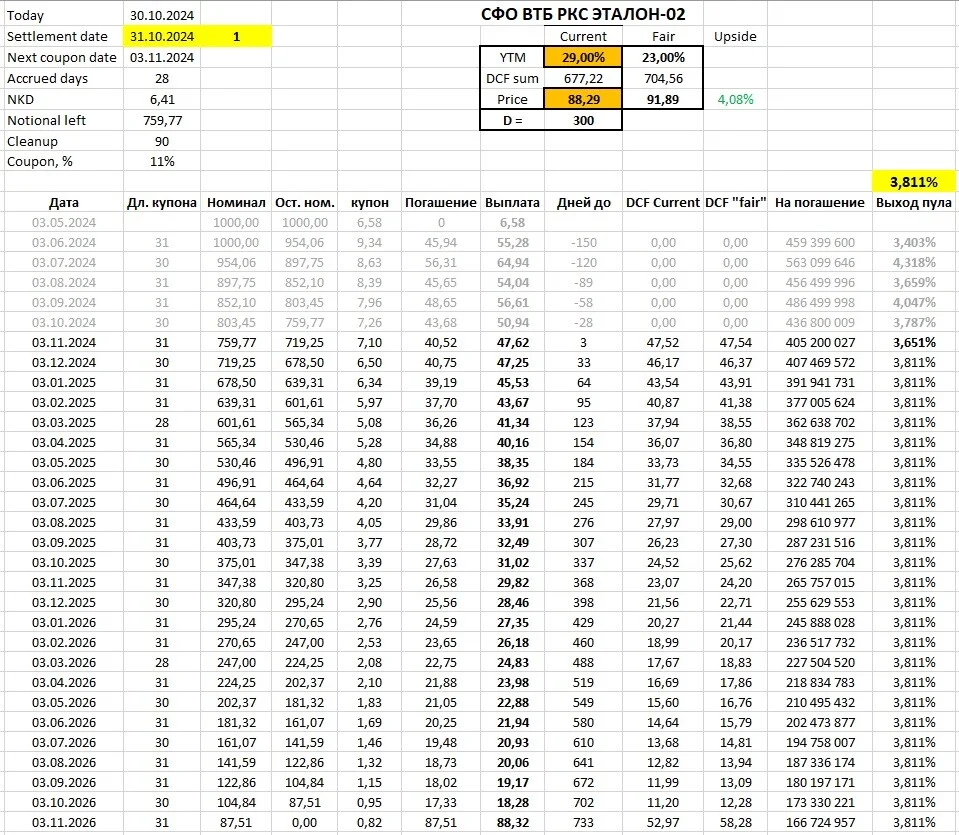Select the redemption amount 227 504 520

coord(820,662)
